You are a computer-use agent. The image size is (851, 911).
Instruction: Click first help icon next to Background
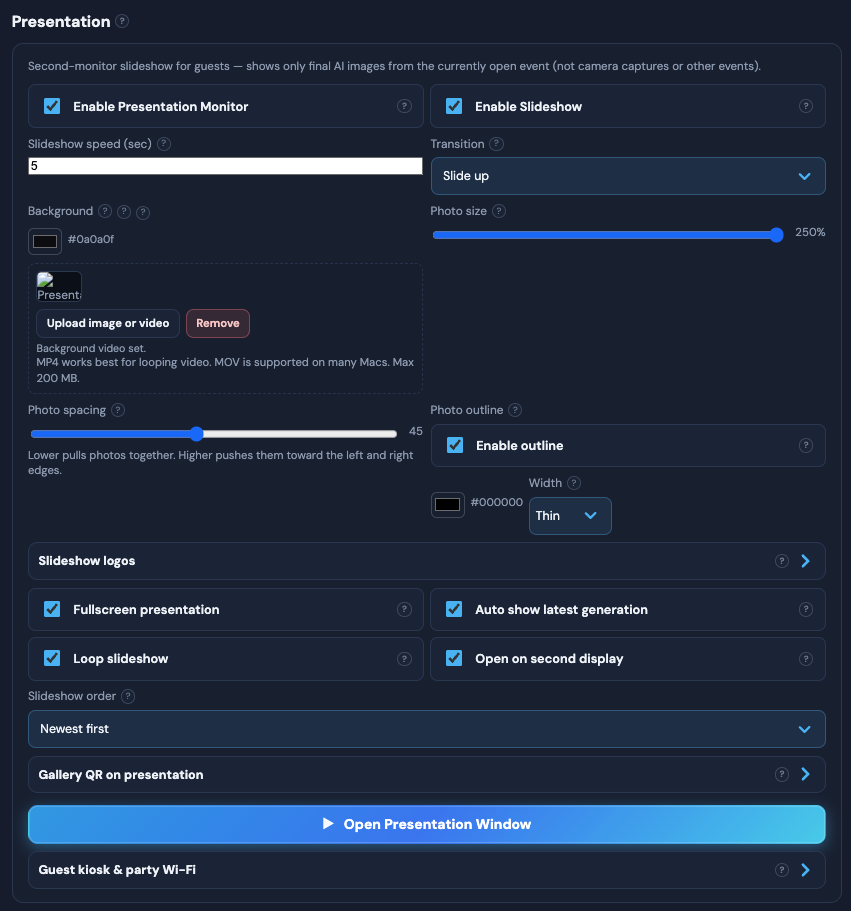105,211
